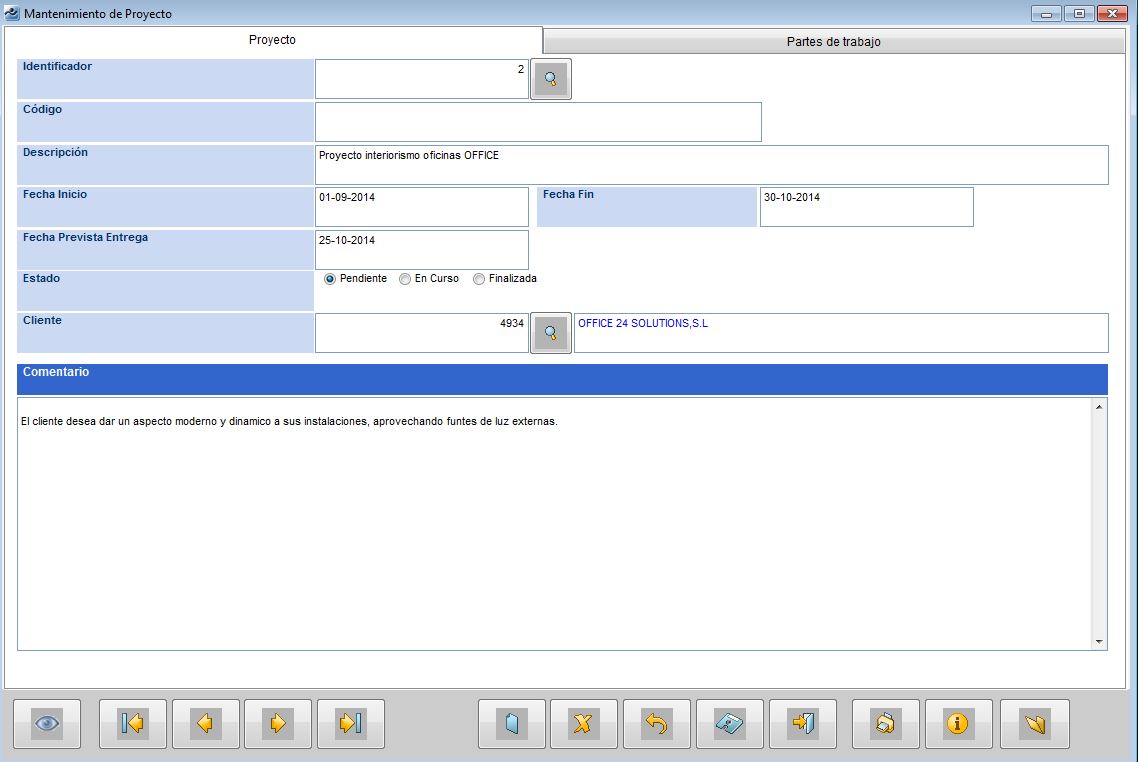This screenshot has height=762, width=1138.
Task: Click the printer icon button
Action: (x=885, y=723)
